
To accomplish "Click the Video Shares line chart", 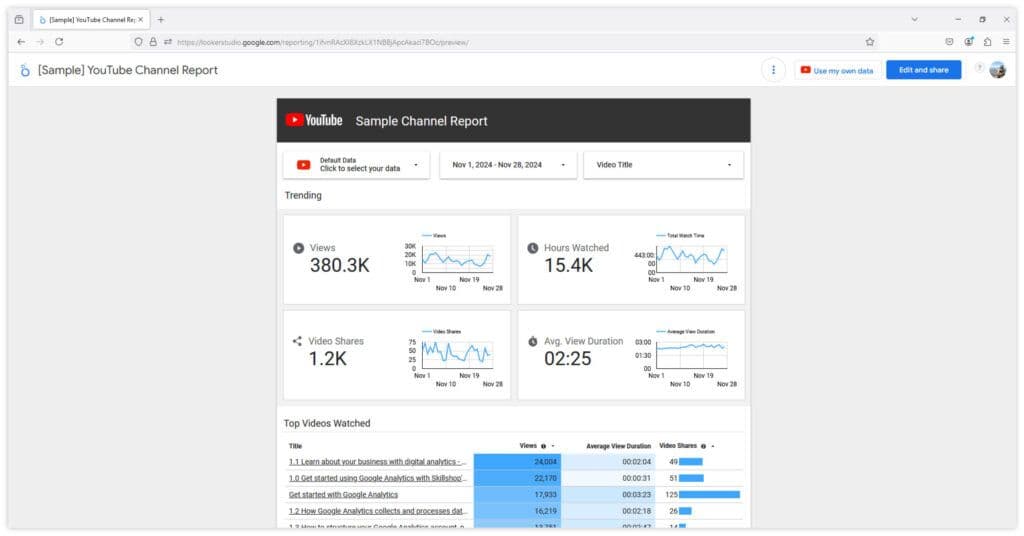I will pos(457,355).
